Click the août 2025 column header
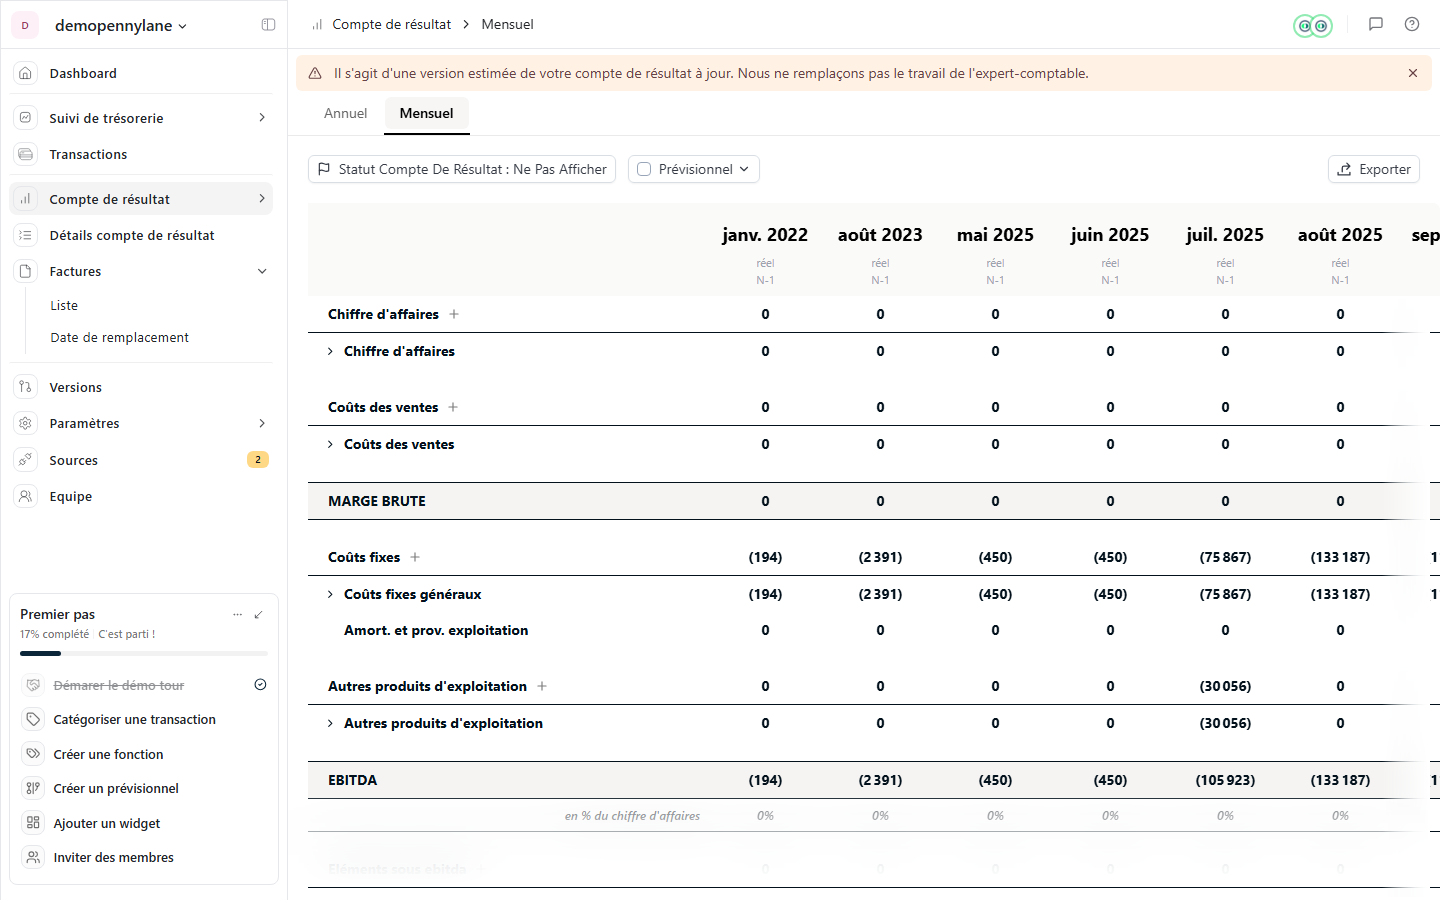 pyautogui.click(x=1340, y=235)
